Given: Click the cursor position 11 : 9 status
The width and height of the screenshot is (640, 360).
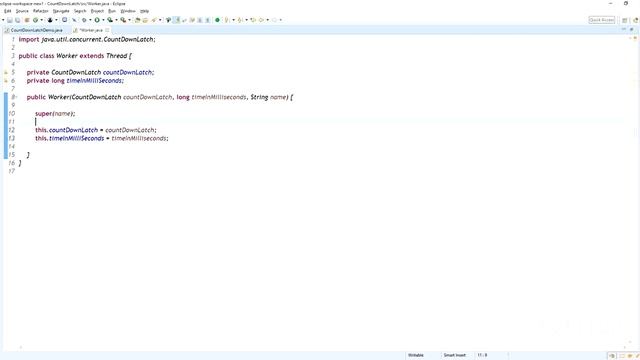Looking at the screenshot, I should 482,355.
